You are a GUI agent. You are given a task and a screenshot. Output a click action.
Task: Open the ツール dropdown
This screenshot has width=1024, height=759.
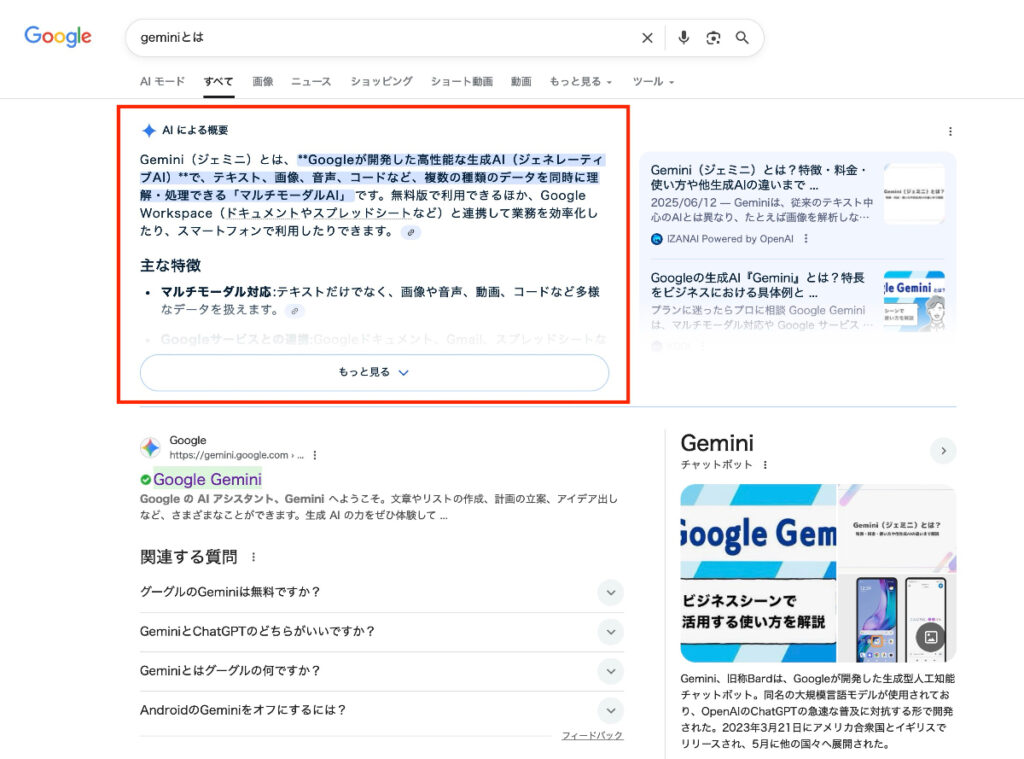coord(649,81)
